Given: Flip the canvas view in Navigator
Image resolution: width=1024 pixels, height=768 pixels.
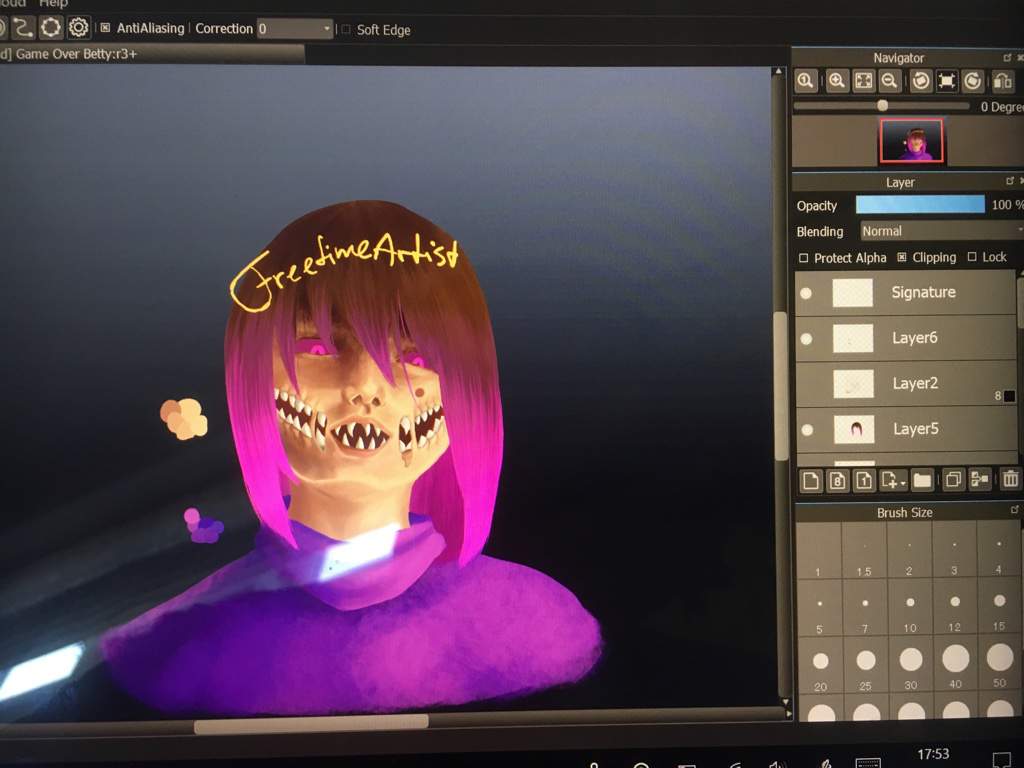Looking at the screenshot, I should 1002,82.
